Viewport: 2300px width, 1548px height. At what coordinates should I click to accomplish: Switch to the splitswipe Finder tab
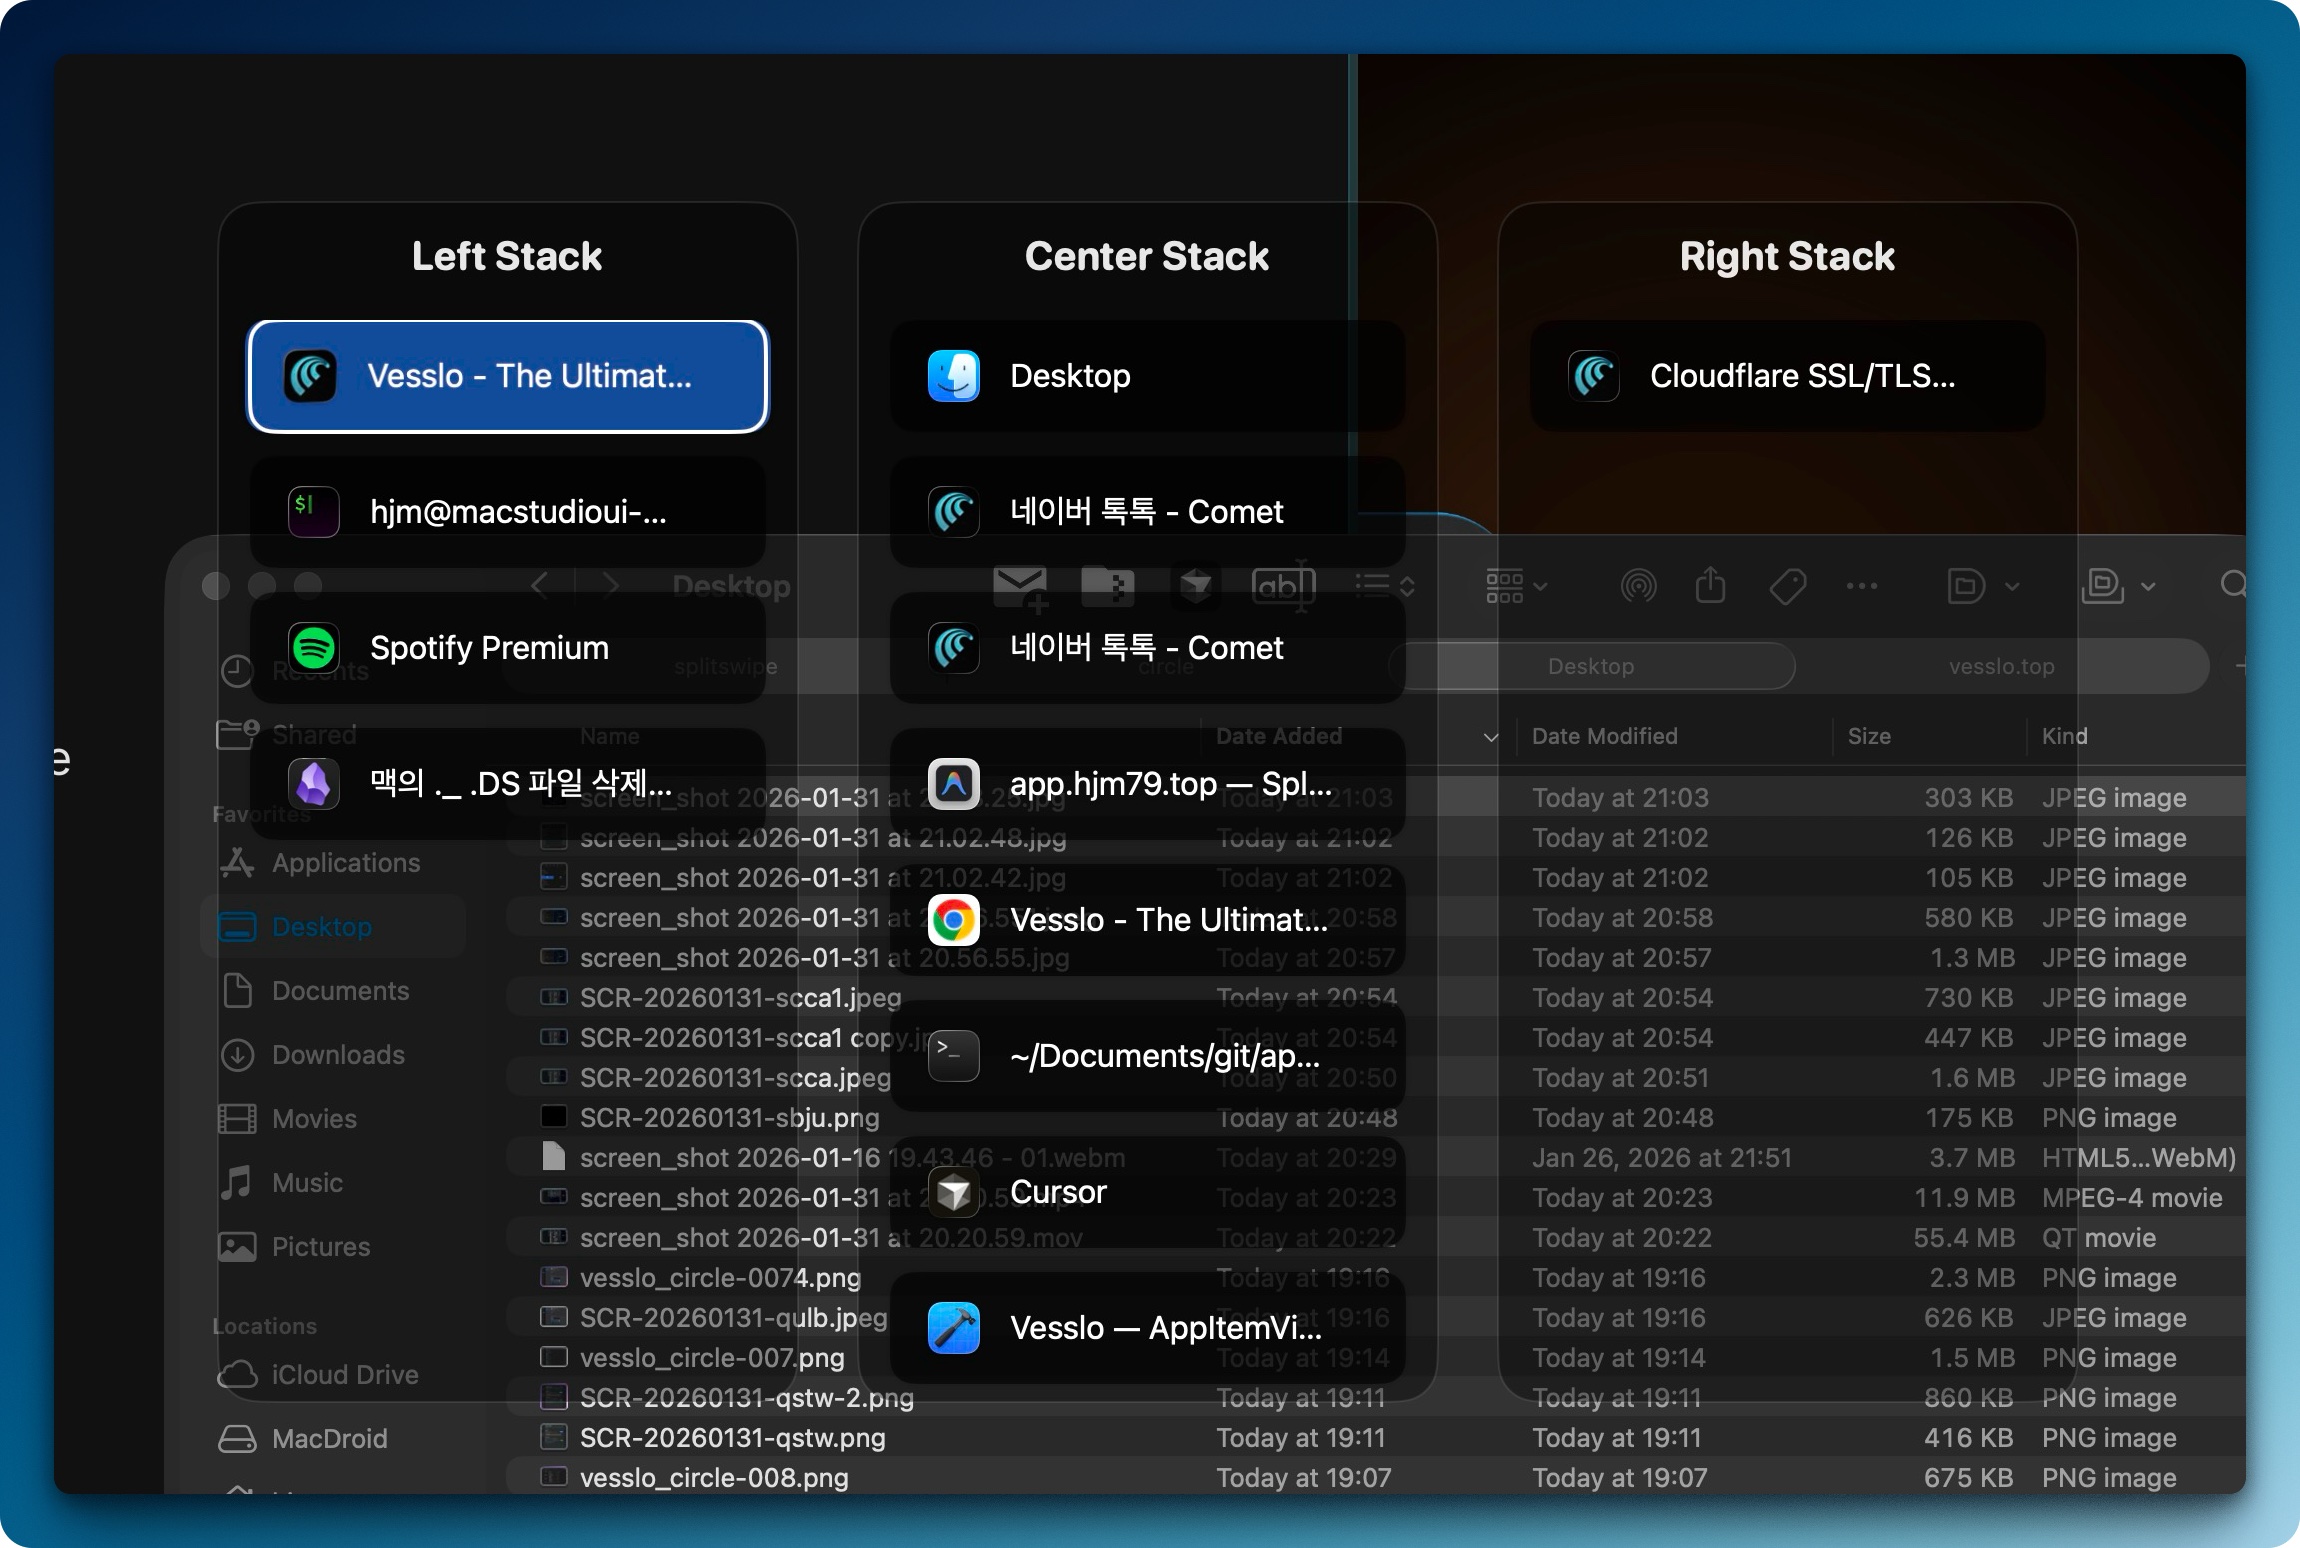(726, 666)
